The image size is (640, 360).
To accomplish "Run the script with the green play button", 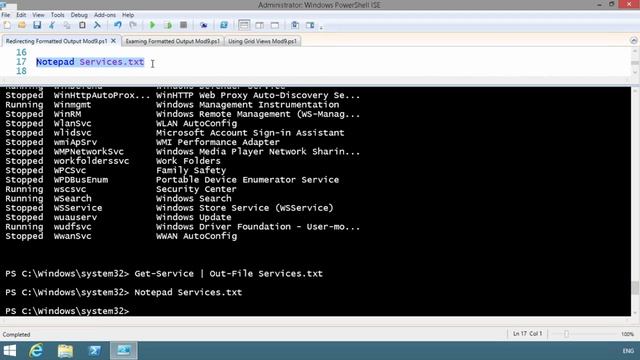I will click(152, 25).
